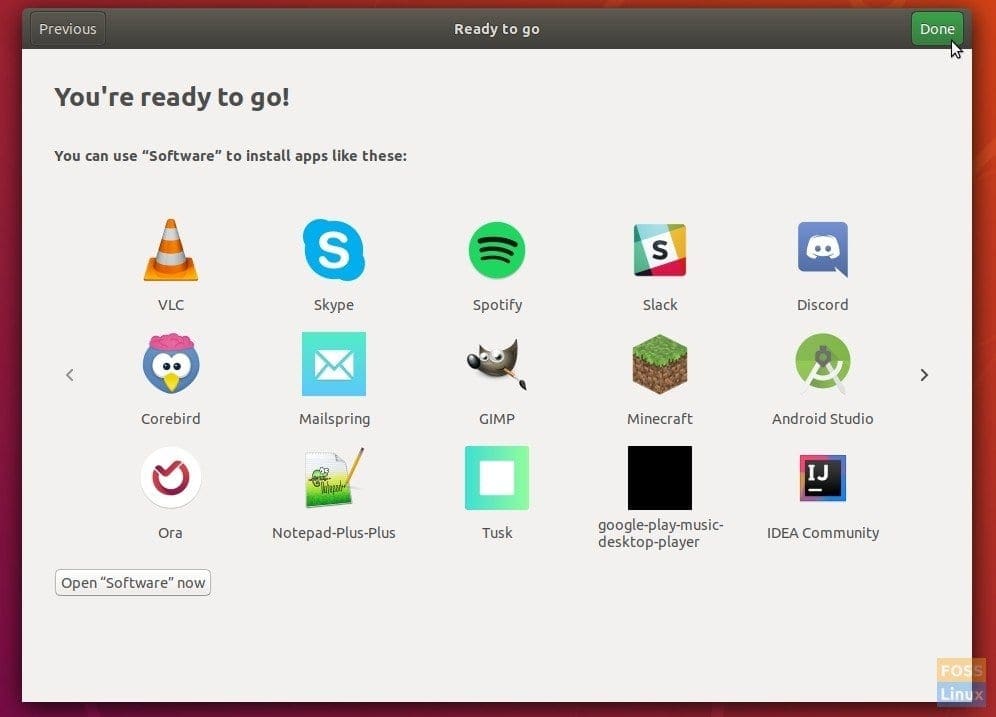Select the Corebird bird icon

click(x=171, y=363)
